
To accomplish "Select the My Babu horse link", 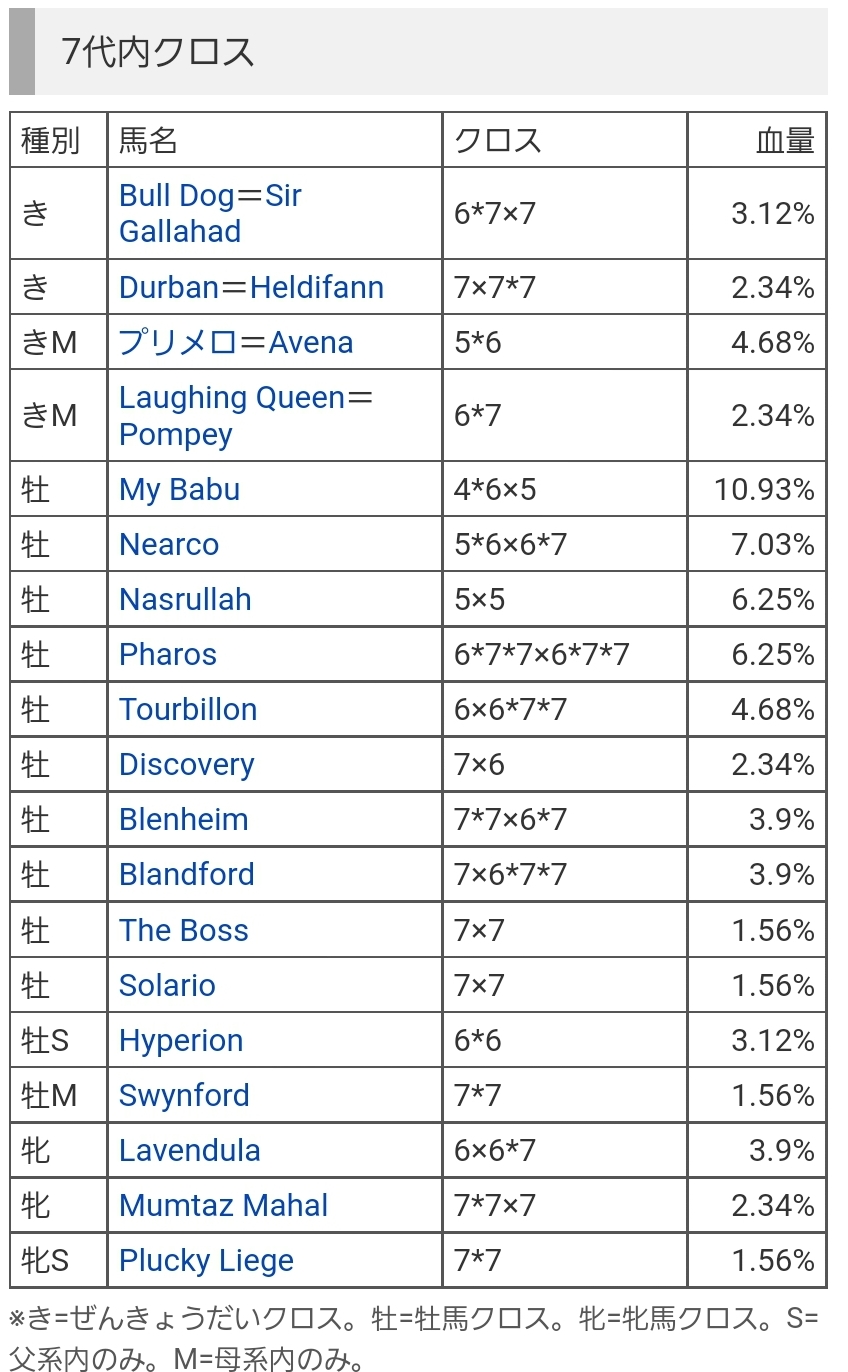I will click(179, 490).
